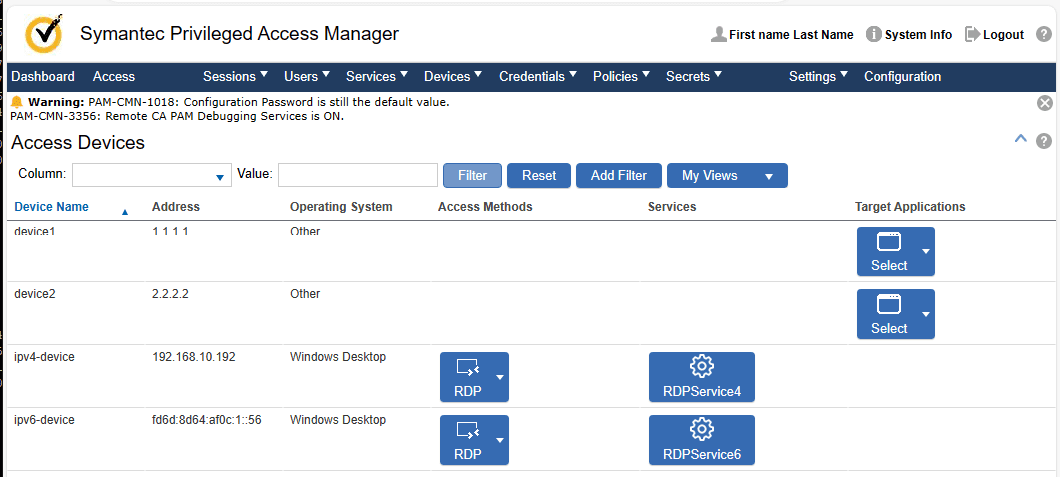This screenshot has height=477, width=1060.
Task: Open the Settings menu
Action: pos(819,76)
